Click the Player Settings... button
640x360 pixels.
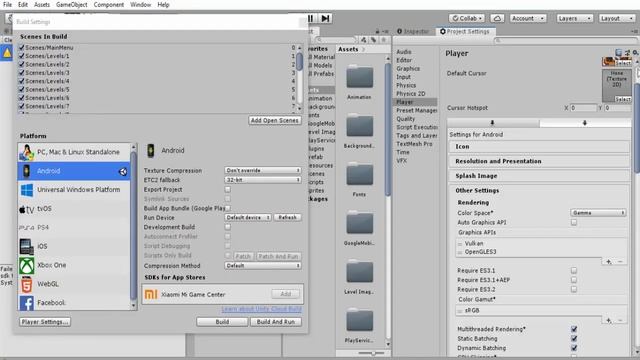[44, 322]
